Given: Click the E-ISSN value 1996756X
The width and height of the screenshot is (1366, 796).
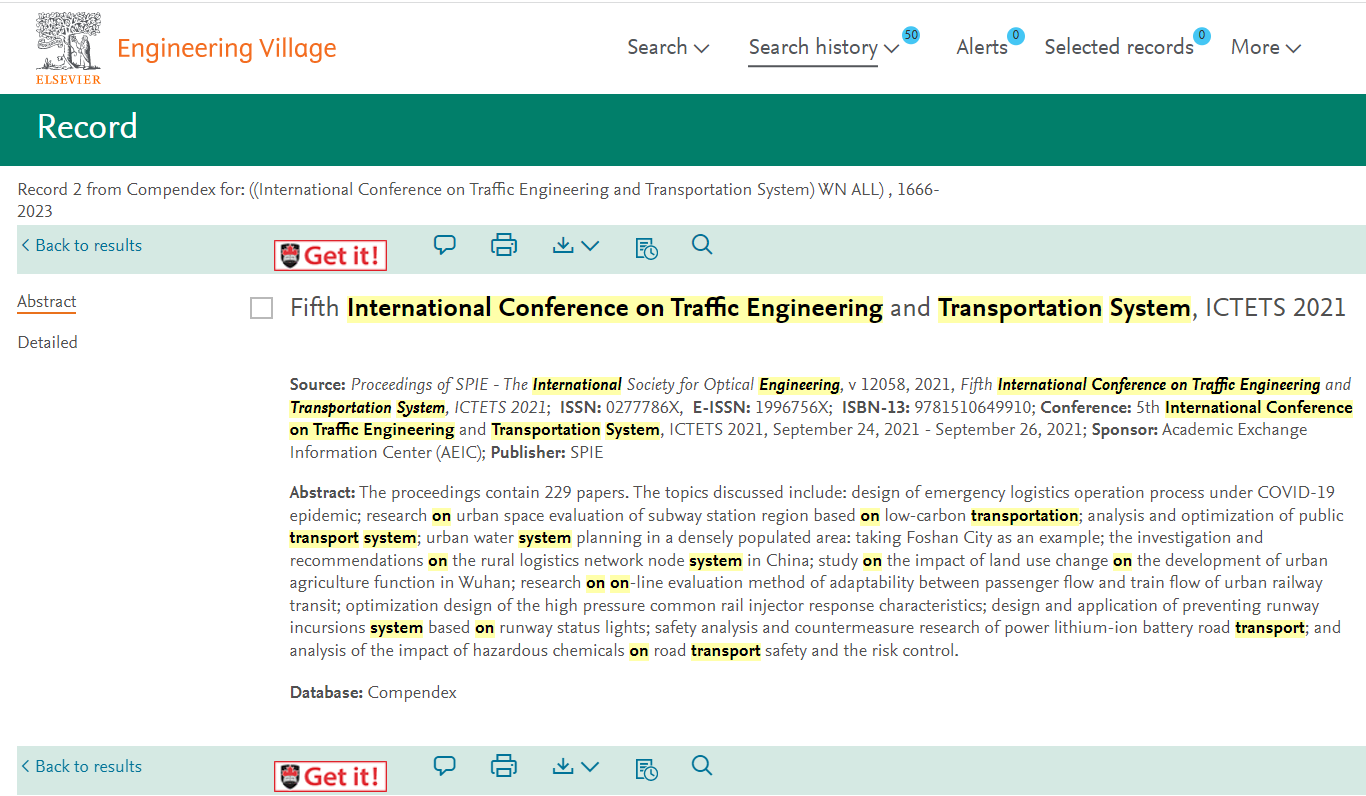Looking at the screenshot, I should pyautogui.click(x=793, y=407).
